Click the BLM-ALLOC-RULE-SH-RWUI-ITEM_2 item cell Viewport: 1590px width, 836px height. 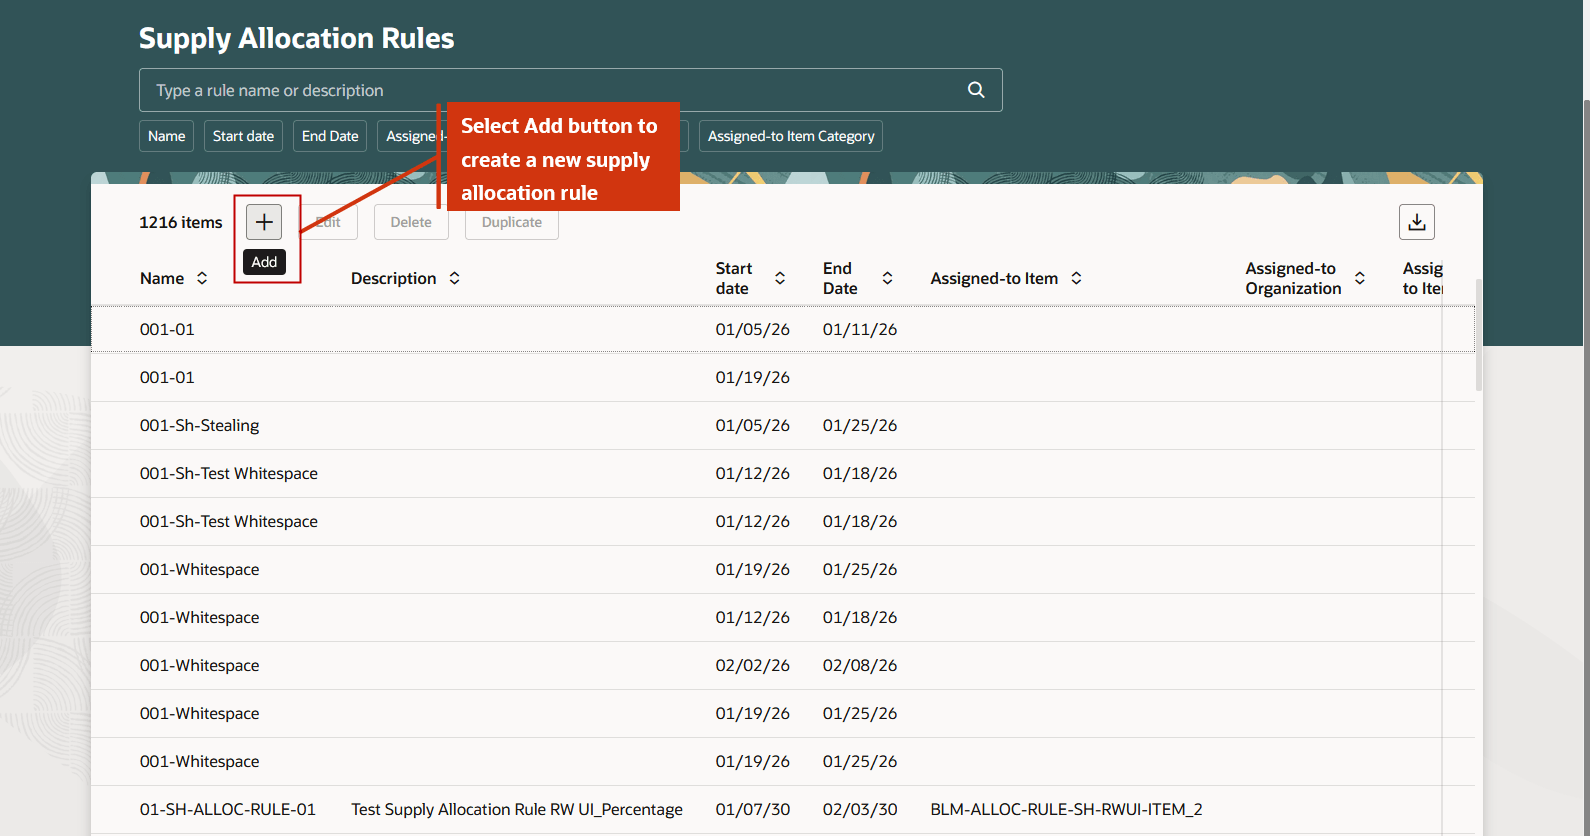[1066, 809]
